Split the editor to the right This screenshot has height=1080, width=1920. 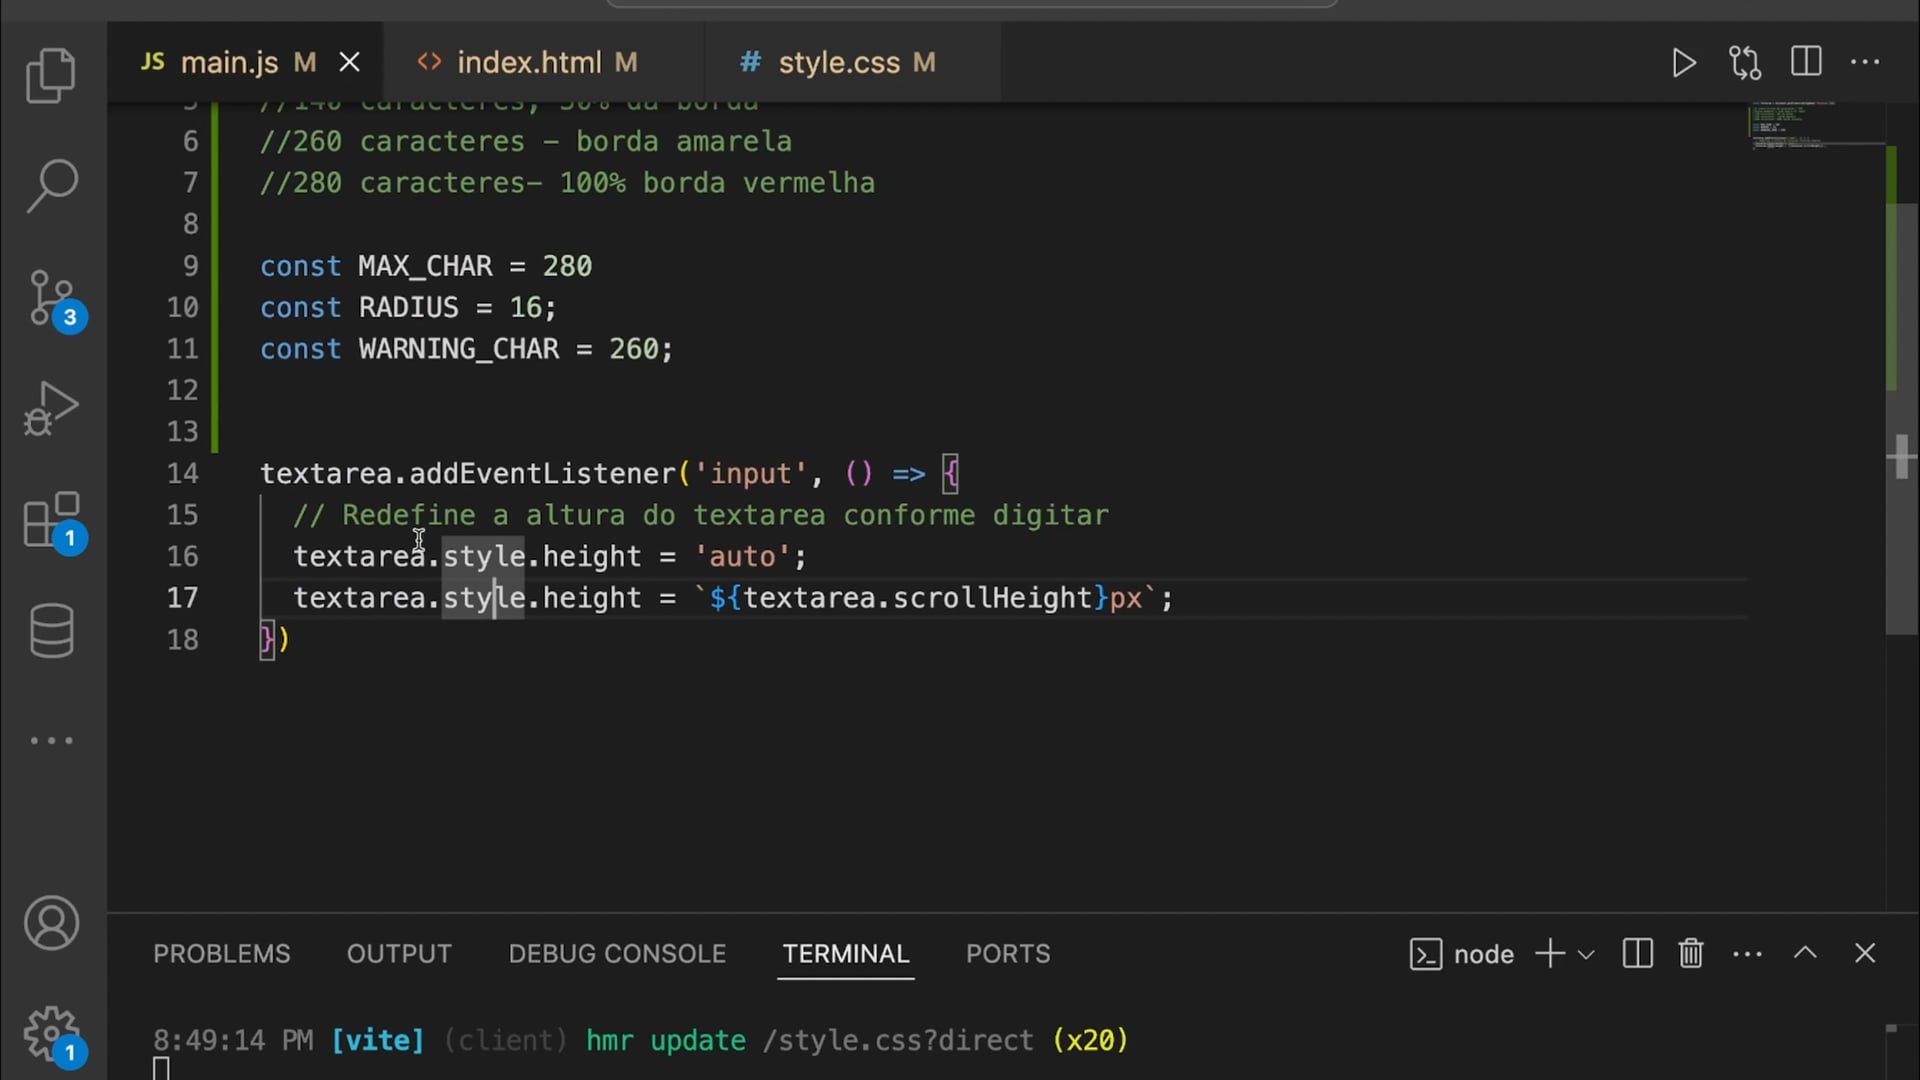tap(1806, 62)
